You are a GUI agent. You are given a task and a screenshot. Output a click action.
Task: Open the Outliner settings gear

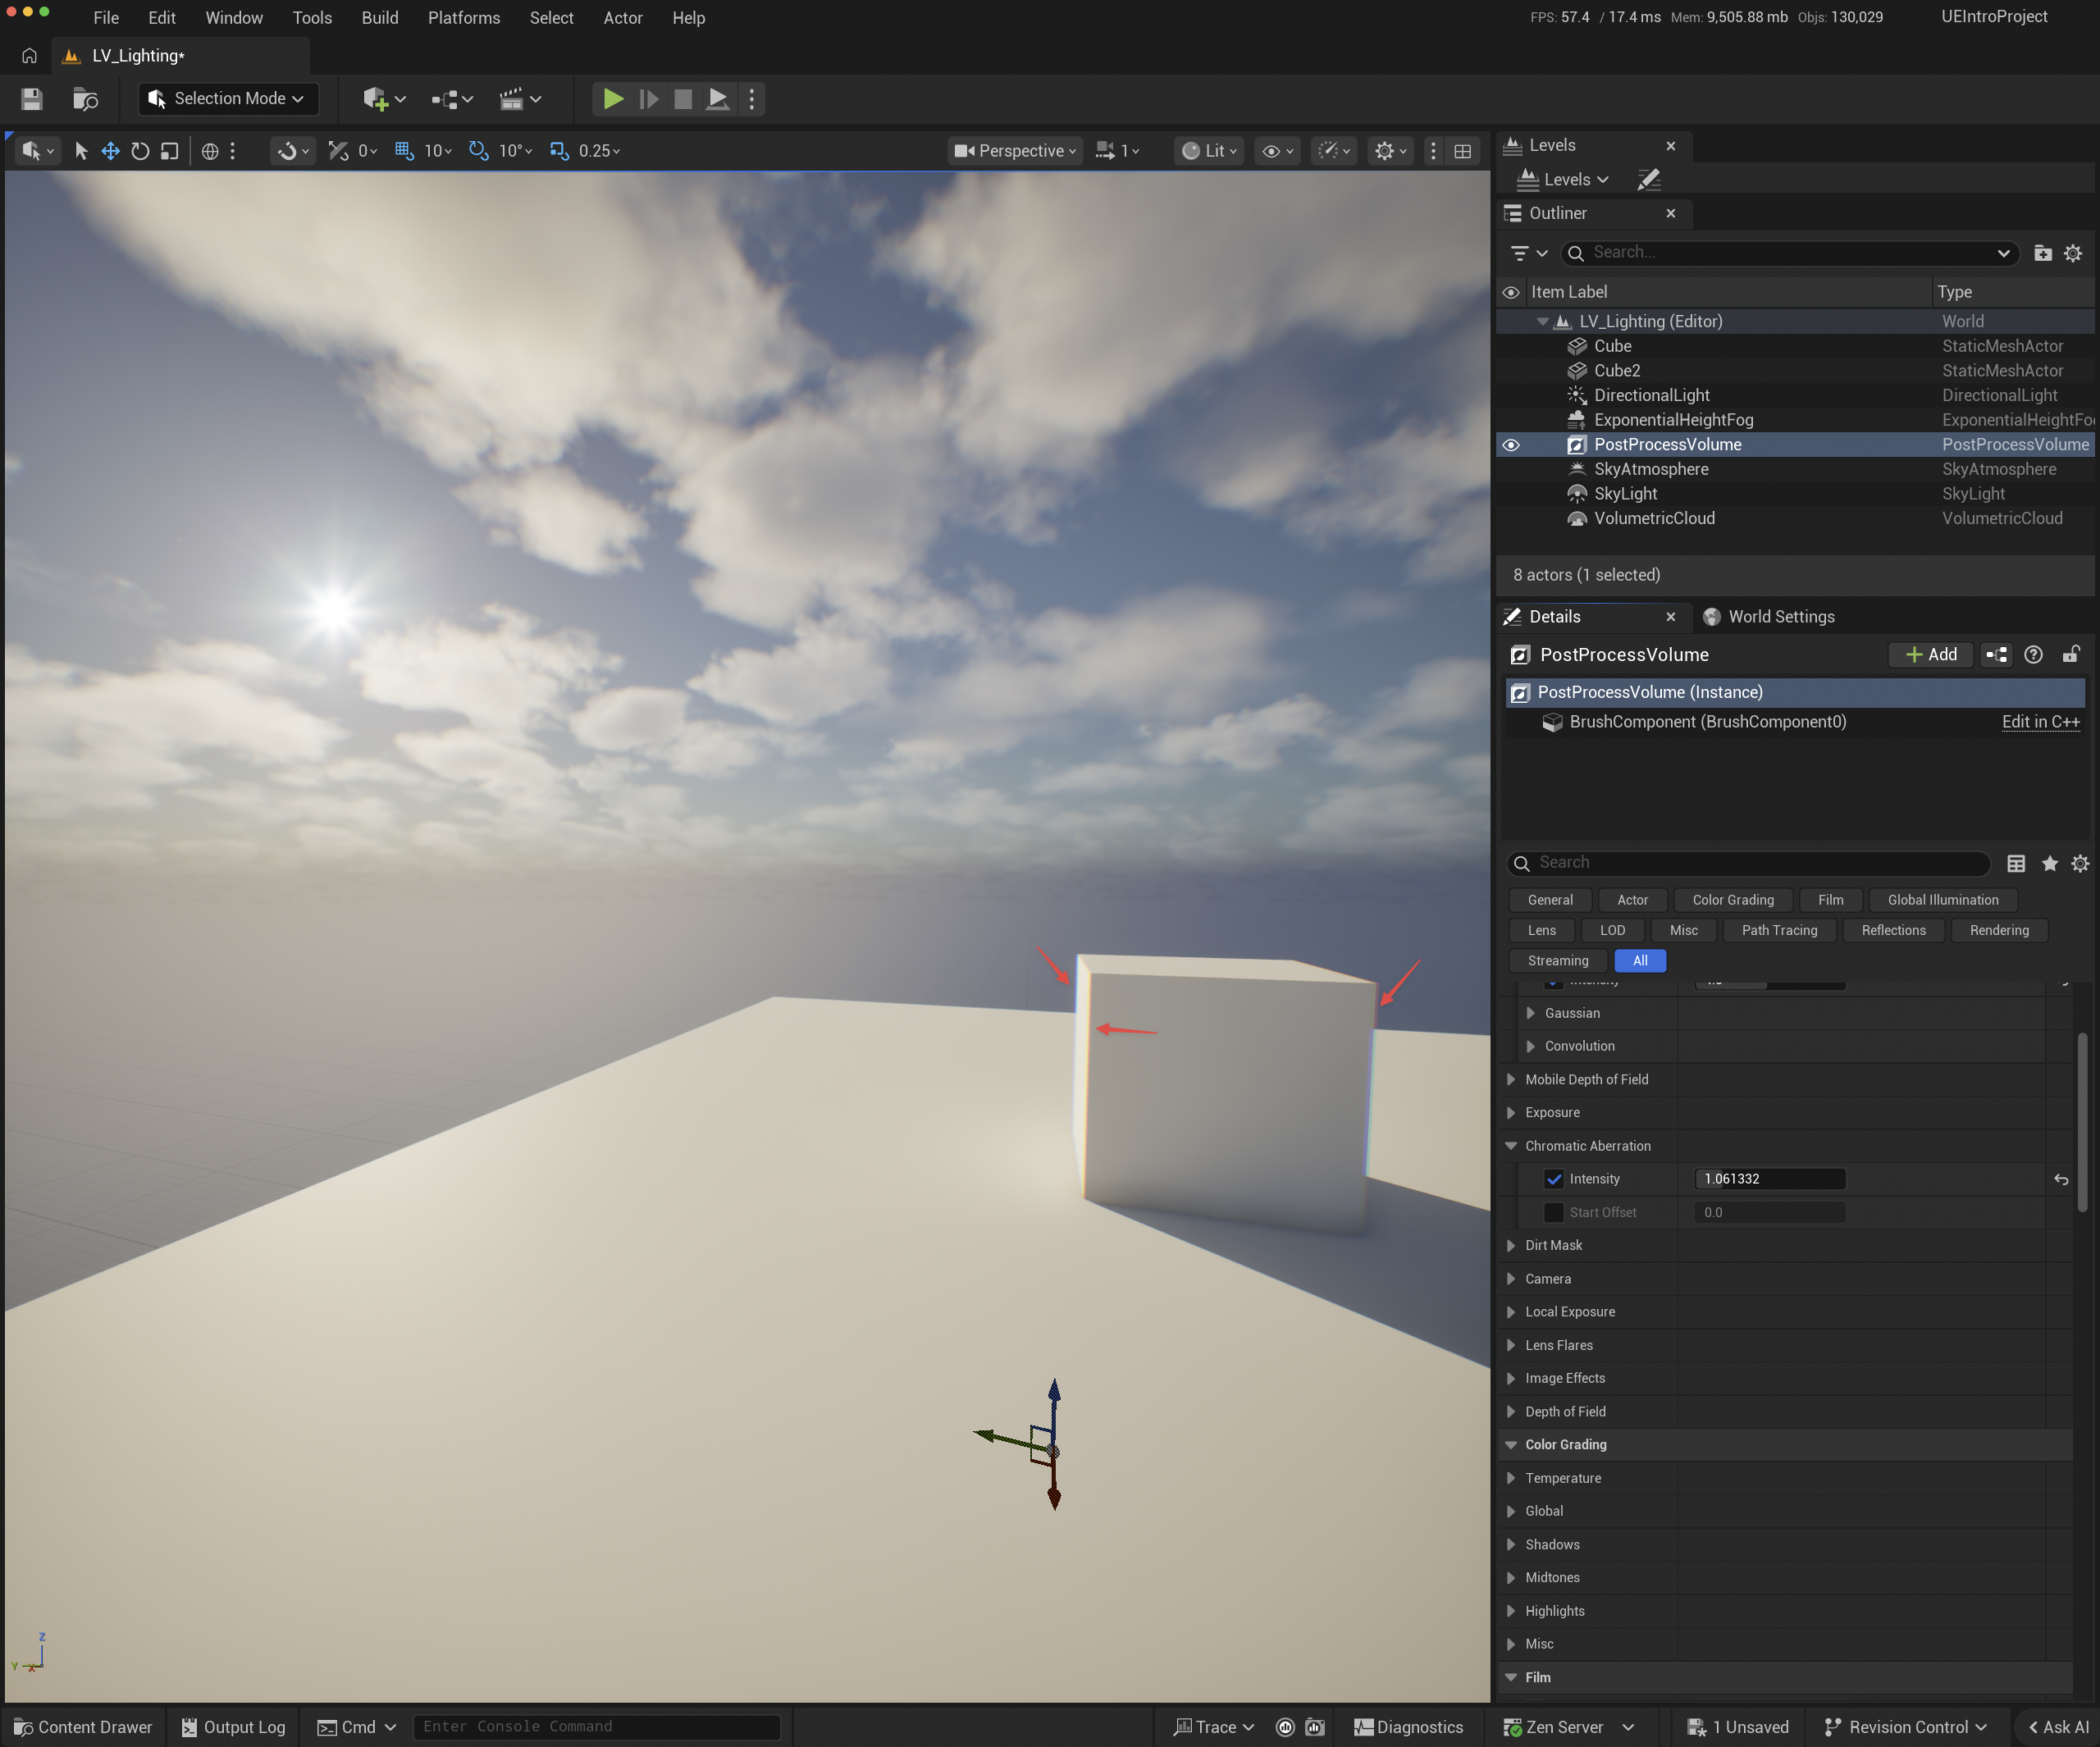[2073, 253]
